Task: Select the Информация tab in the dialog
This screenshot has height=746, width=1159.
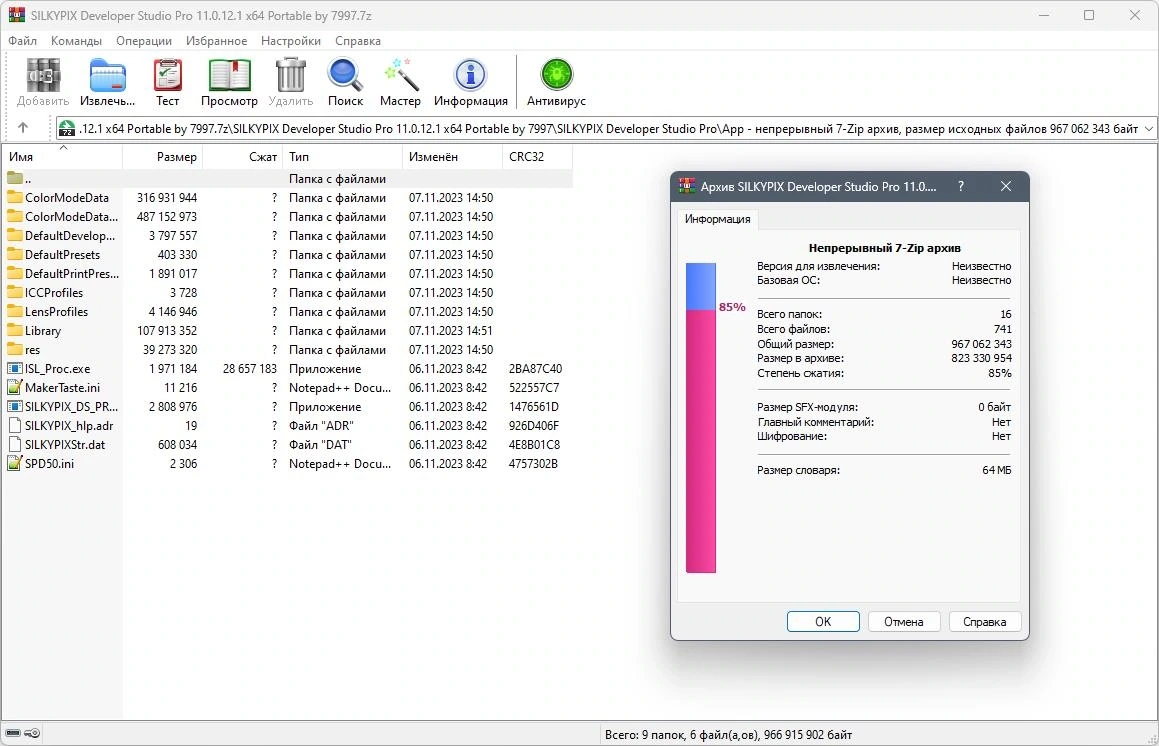Action: click(717, 219)
